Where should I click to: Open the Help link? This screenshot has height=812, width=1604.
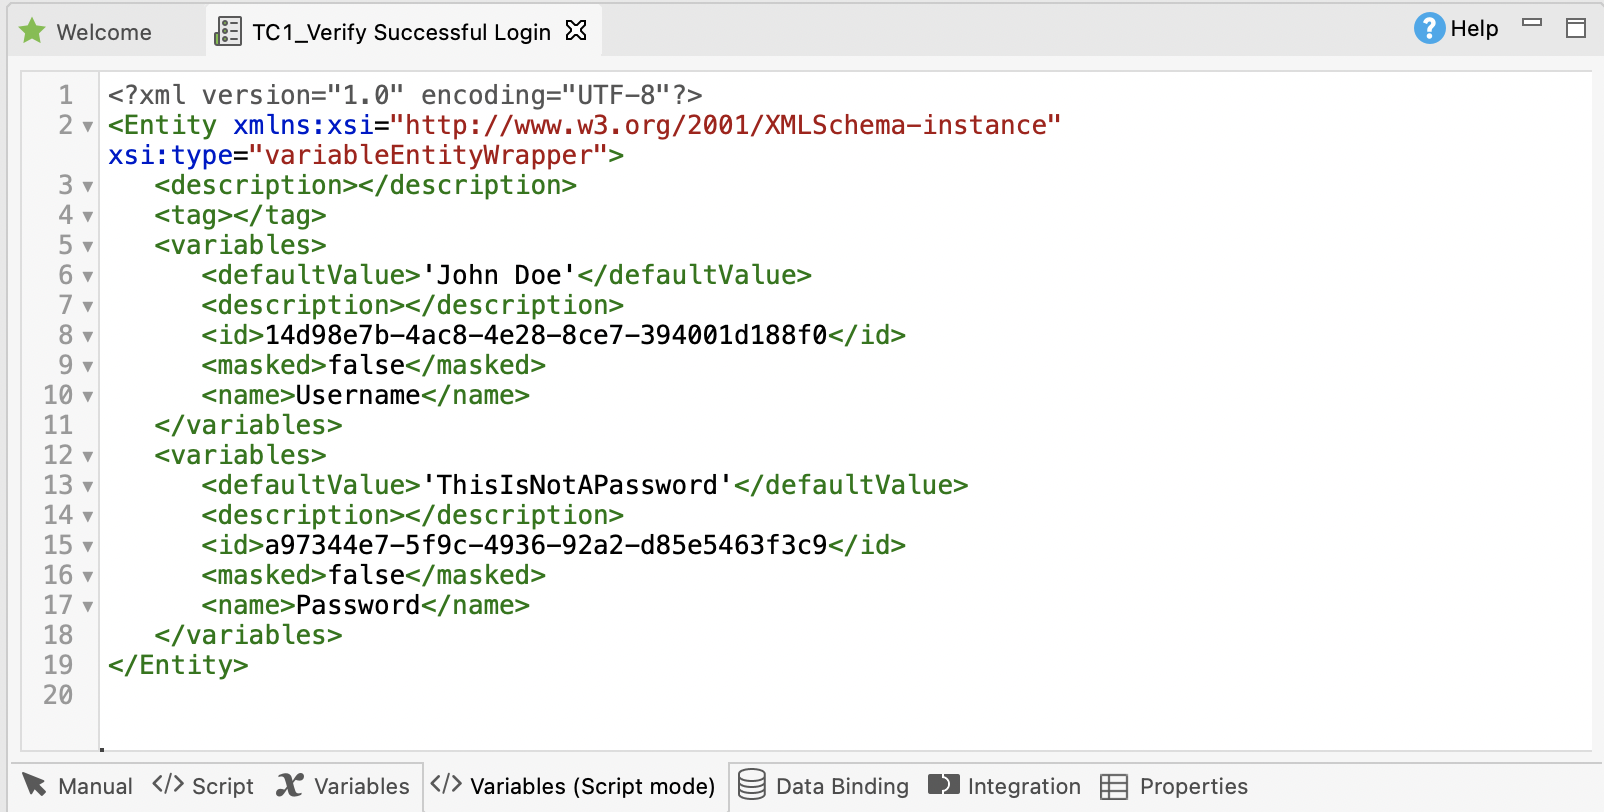click(x=1473, y=28)
